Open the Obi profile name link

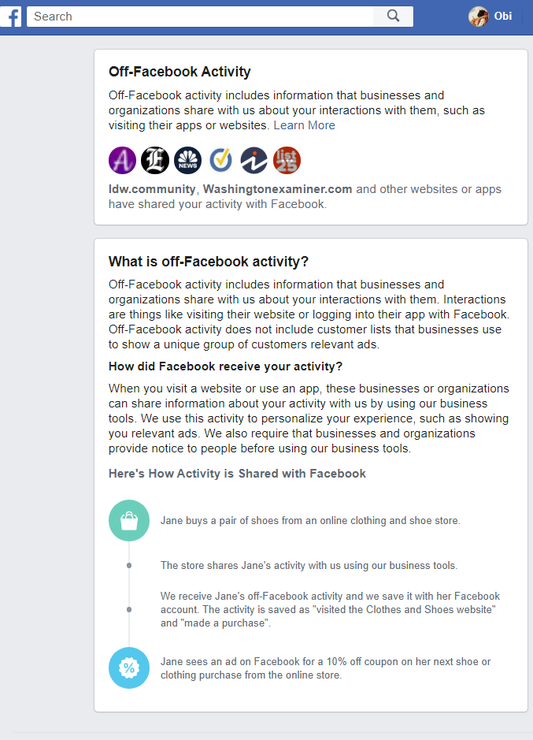coord(503,17)
